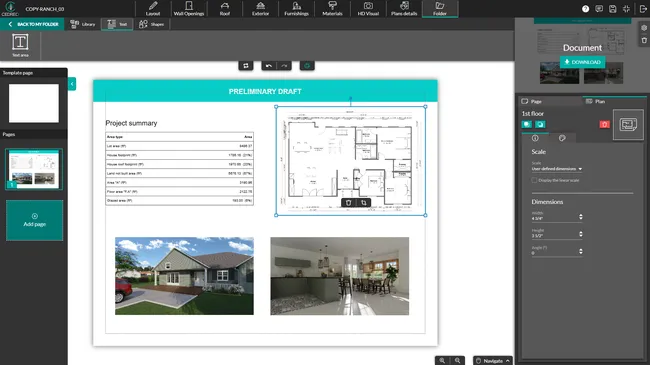Zoom out on the page
Image resolution: width=650 pixels, height=365 pixels.
pos(457,361)
